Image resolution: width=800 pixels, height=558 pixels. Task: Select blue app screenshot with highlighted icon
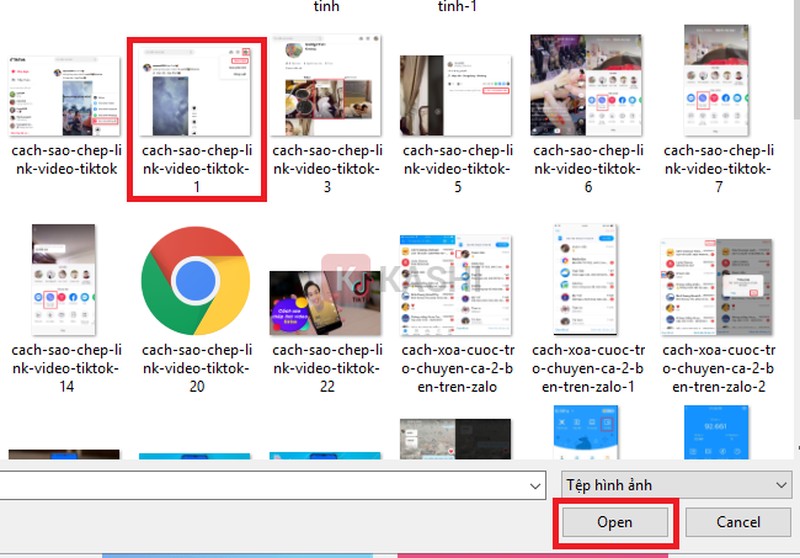[x=586, y=433]
